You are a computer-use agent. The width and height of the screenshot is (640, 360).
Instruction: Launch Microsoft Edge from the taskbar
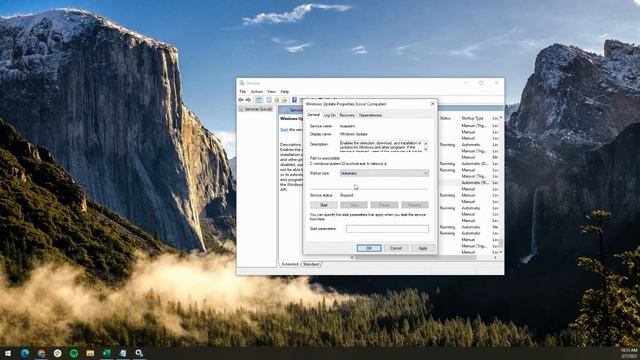[24, 353]
